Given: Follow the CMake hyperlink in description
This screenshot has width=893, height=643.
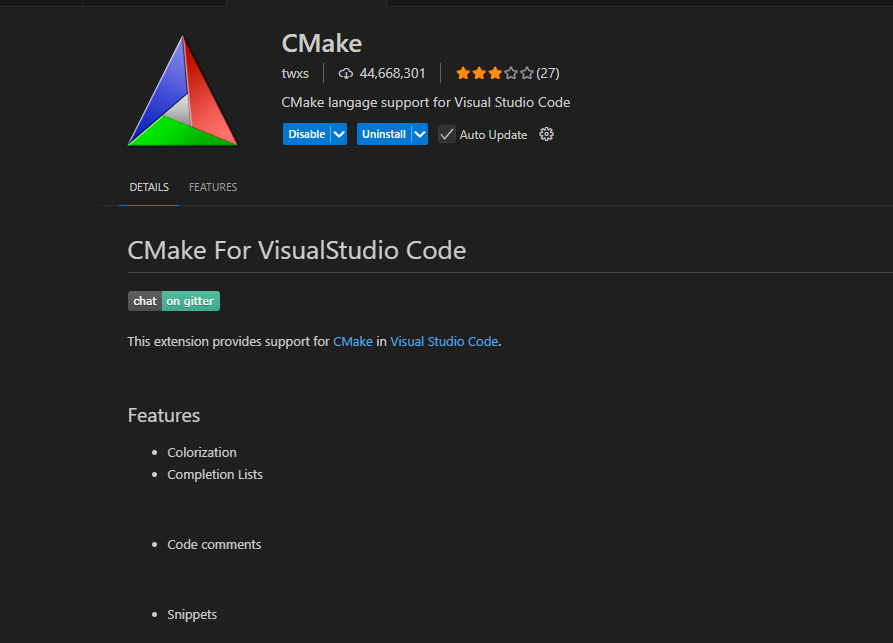Looking at the screenshot, I should (353, 341).
